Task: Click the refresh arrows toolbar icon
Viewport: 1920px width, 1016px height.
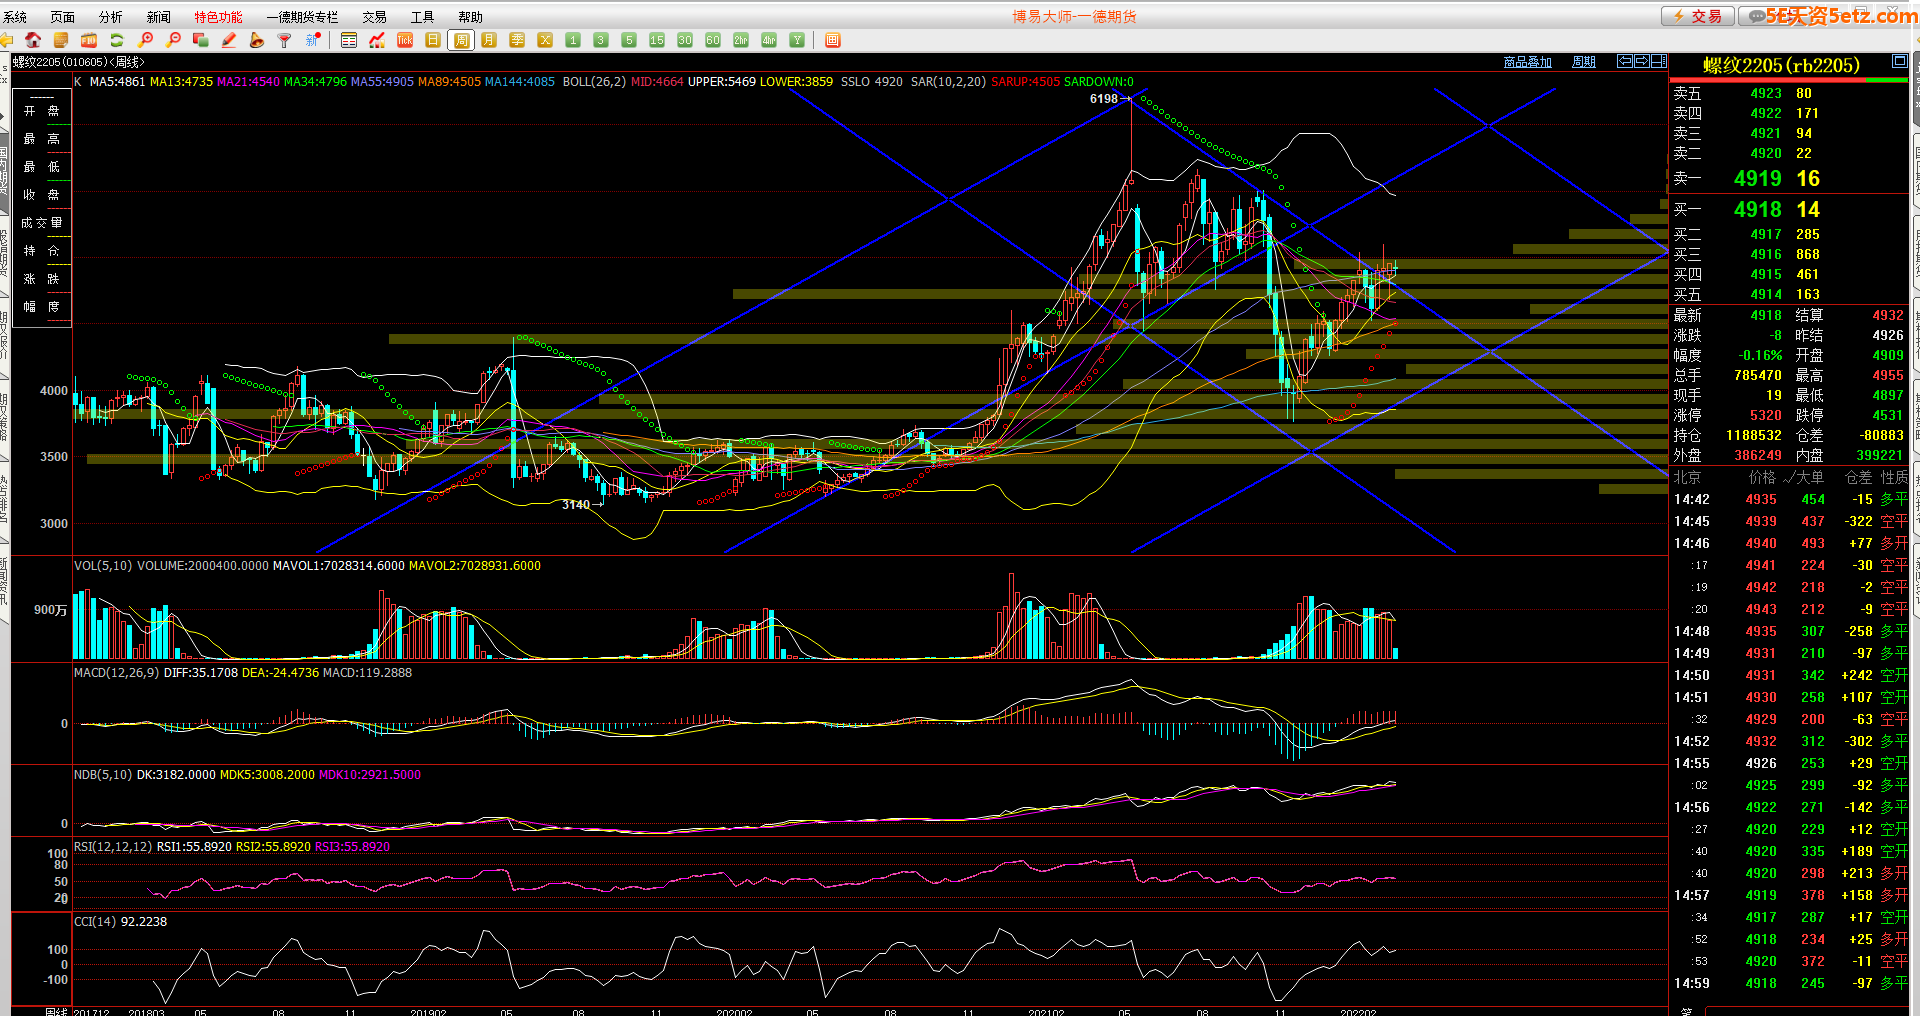Action: click(x=117, y=40)
